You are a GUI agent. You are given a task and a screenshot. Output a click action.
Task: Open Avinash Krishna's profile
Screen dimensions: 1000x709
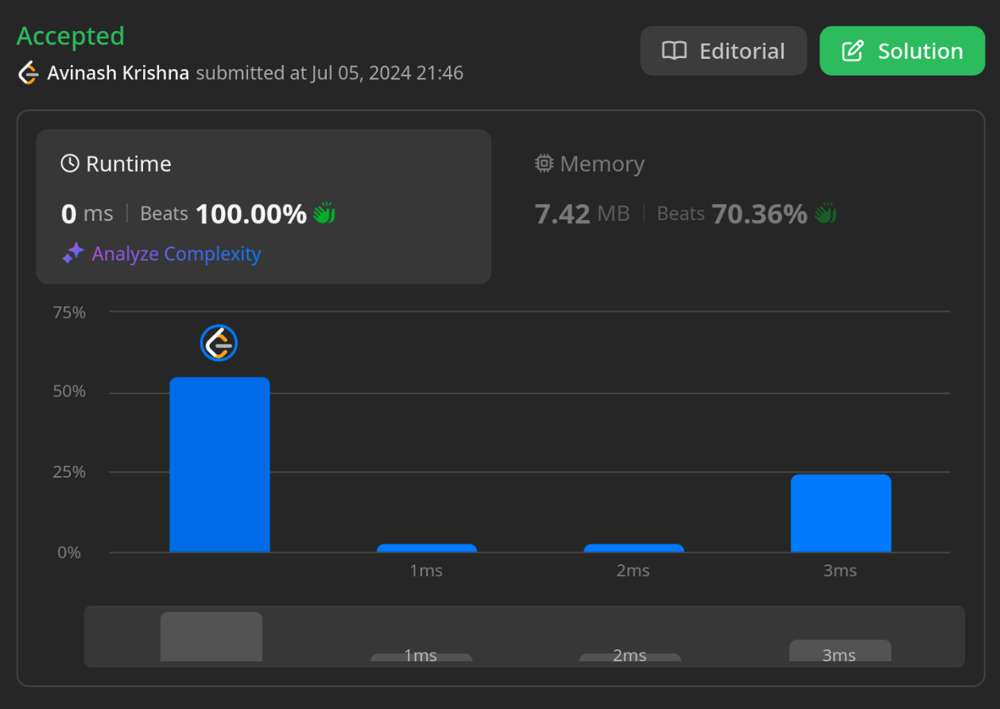click(118, 73)
